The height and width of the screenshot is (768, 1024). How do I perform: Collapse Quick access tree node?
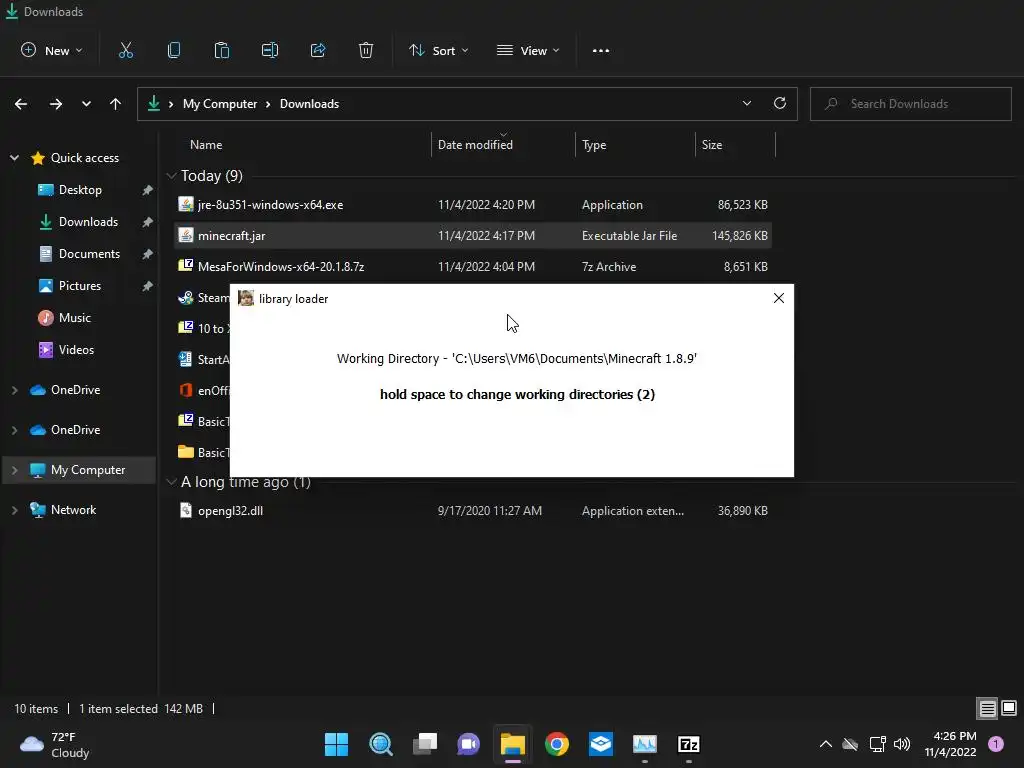[14, 157]
